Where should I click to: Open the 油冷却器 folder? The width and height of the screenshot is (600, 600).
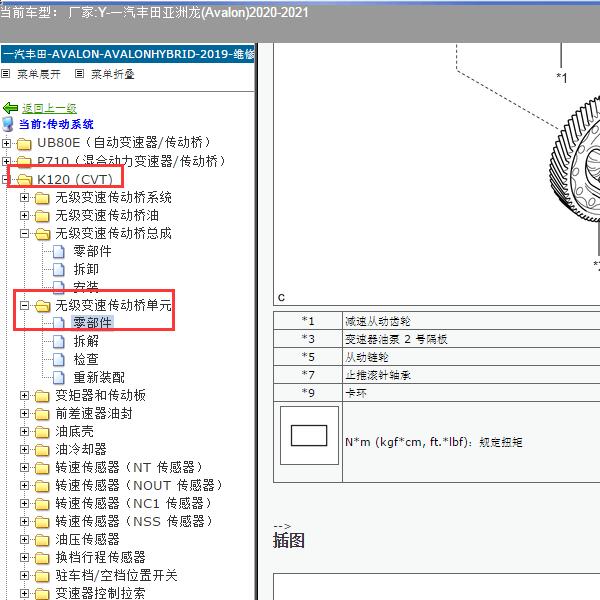[81, 449]
